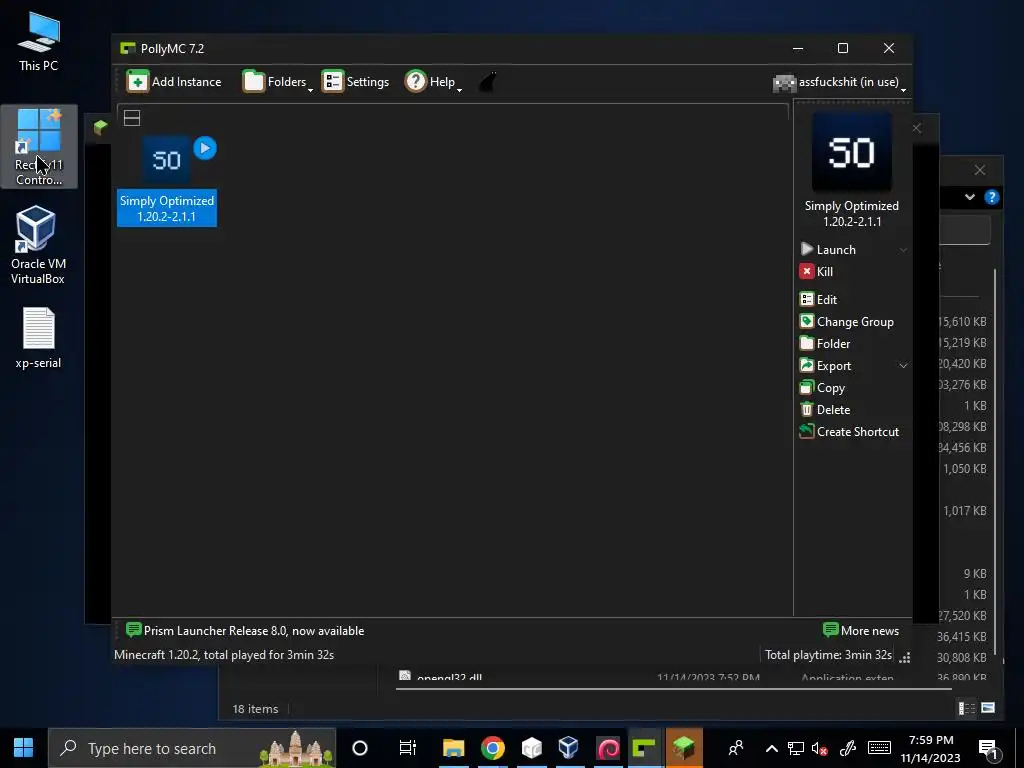The height and width of the screenshot is (768, 1024).
Task: Click the Minecraft 1.20.2 playtime status text
Action: tap(224, 654)
